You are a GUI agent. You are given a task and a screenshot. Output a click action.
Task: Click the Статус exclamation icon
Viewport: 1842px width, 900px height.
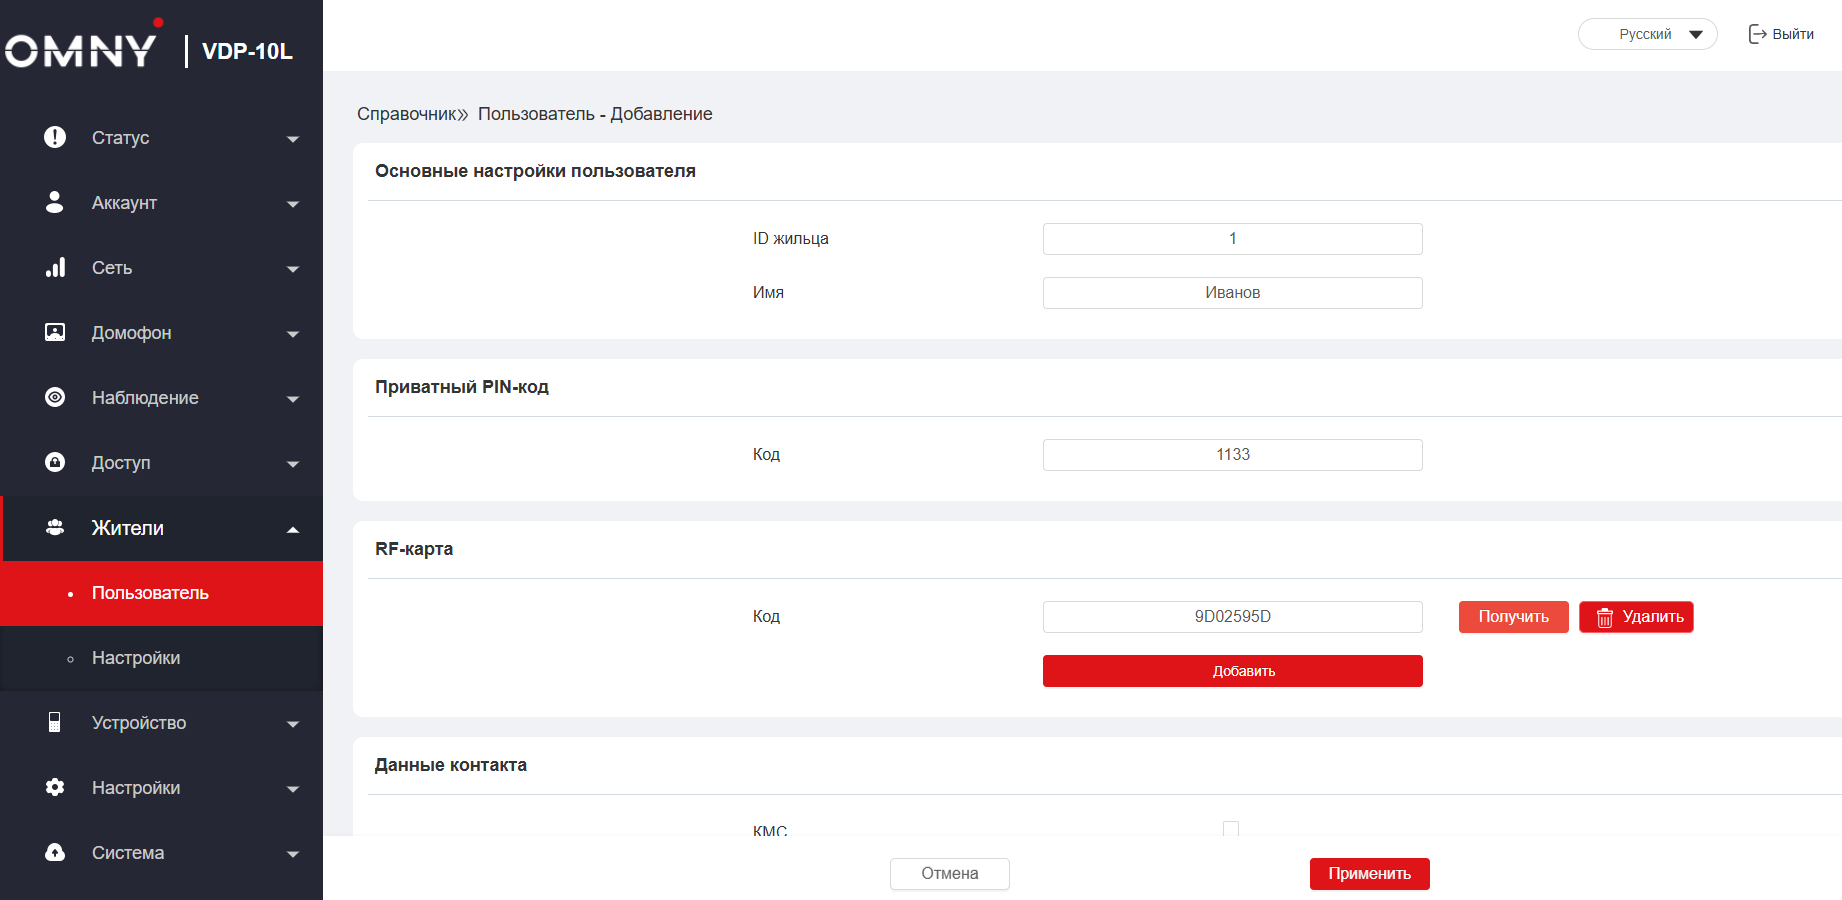[x=55, y=137]
